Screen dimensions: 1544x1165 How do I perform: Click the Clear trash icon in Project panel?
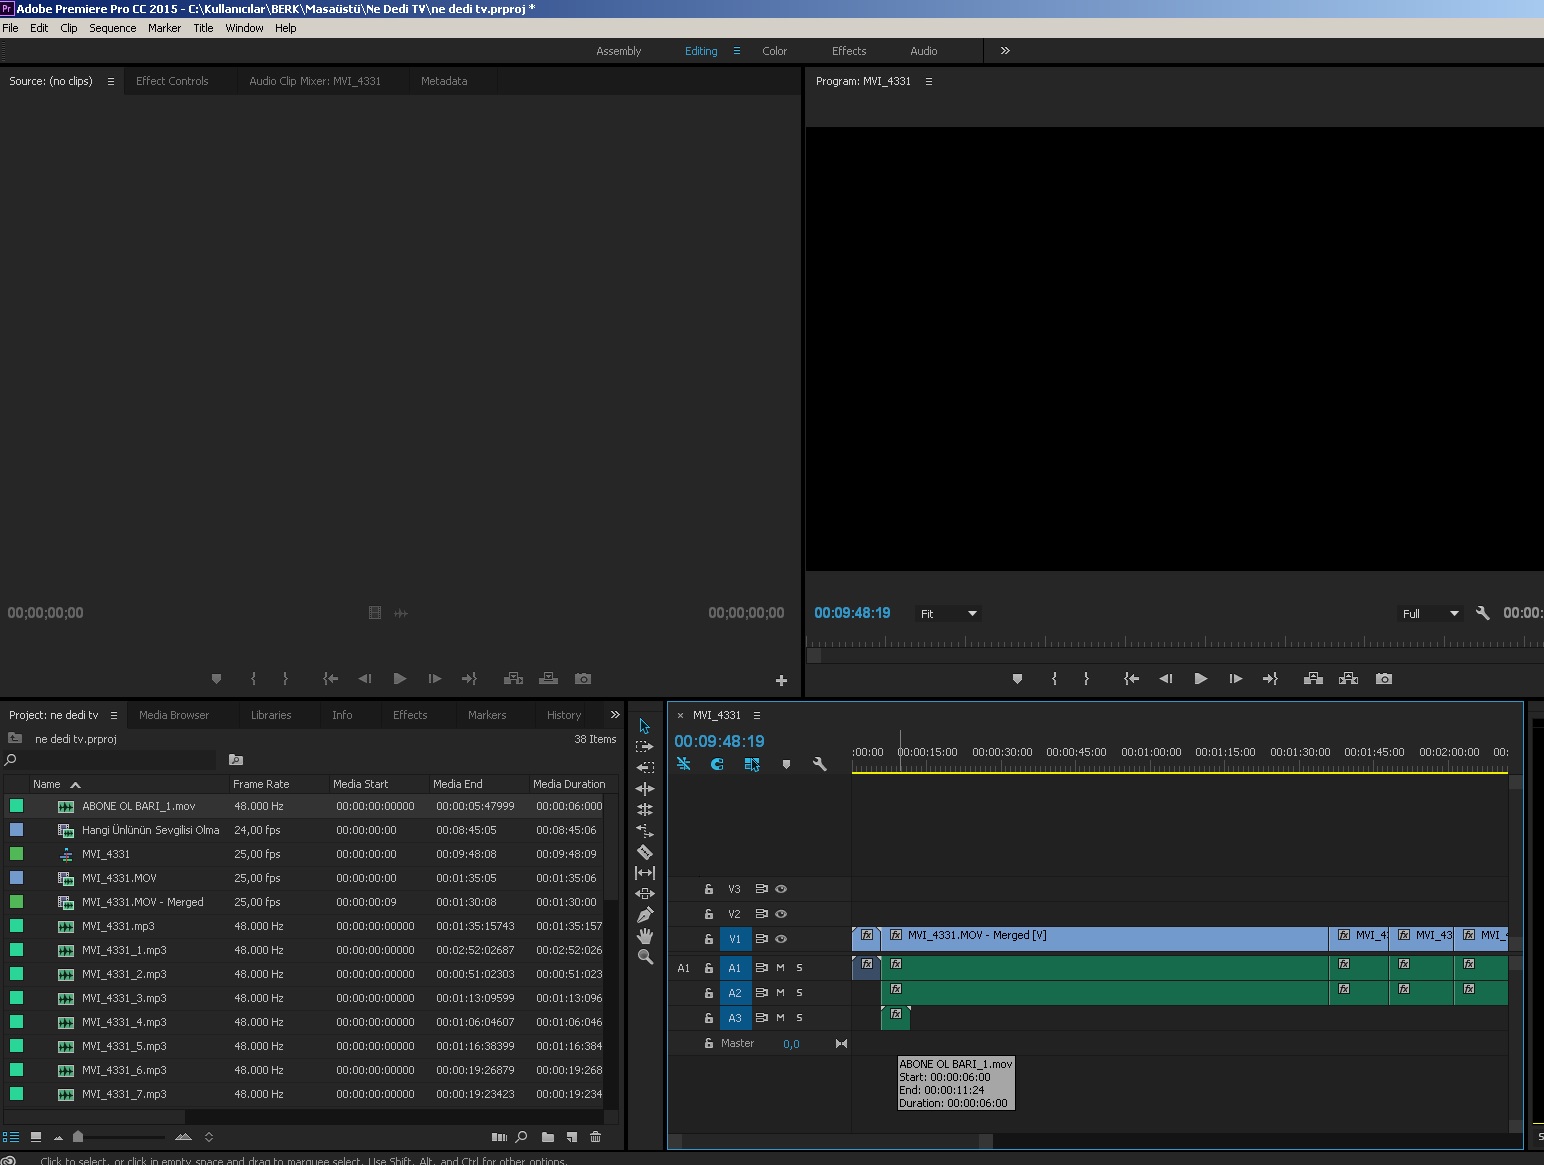[x=596, y=1137]
